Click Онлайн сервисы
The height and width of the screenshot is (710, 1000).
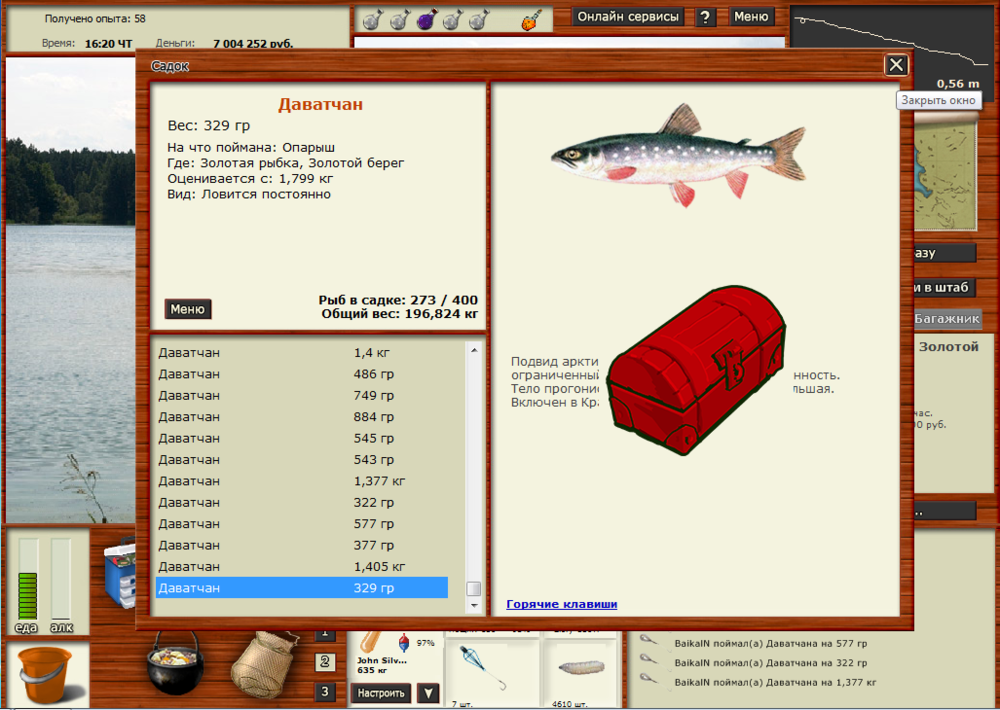pyautogui.click(x=627, y=17)
